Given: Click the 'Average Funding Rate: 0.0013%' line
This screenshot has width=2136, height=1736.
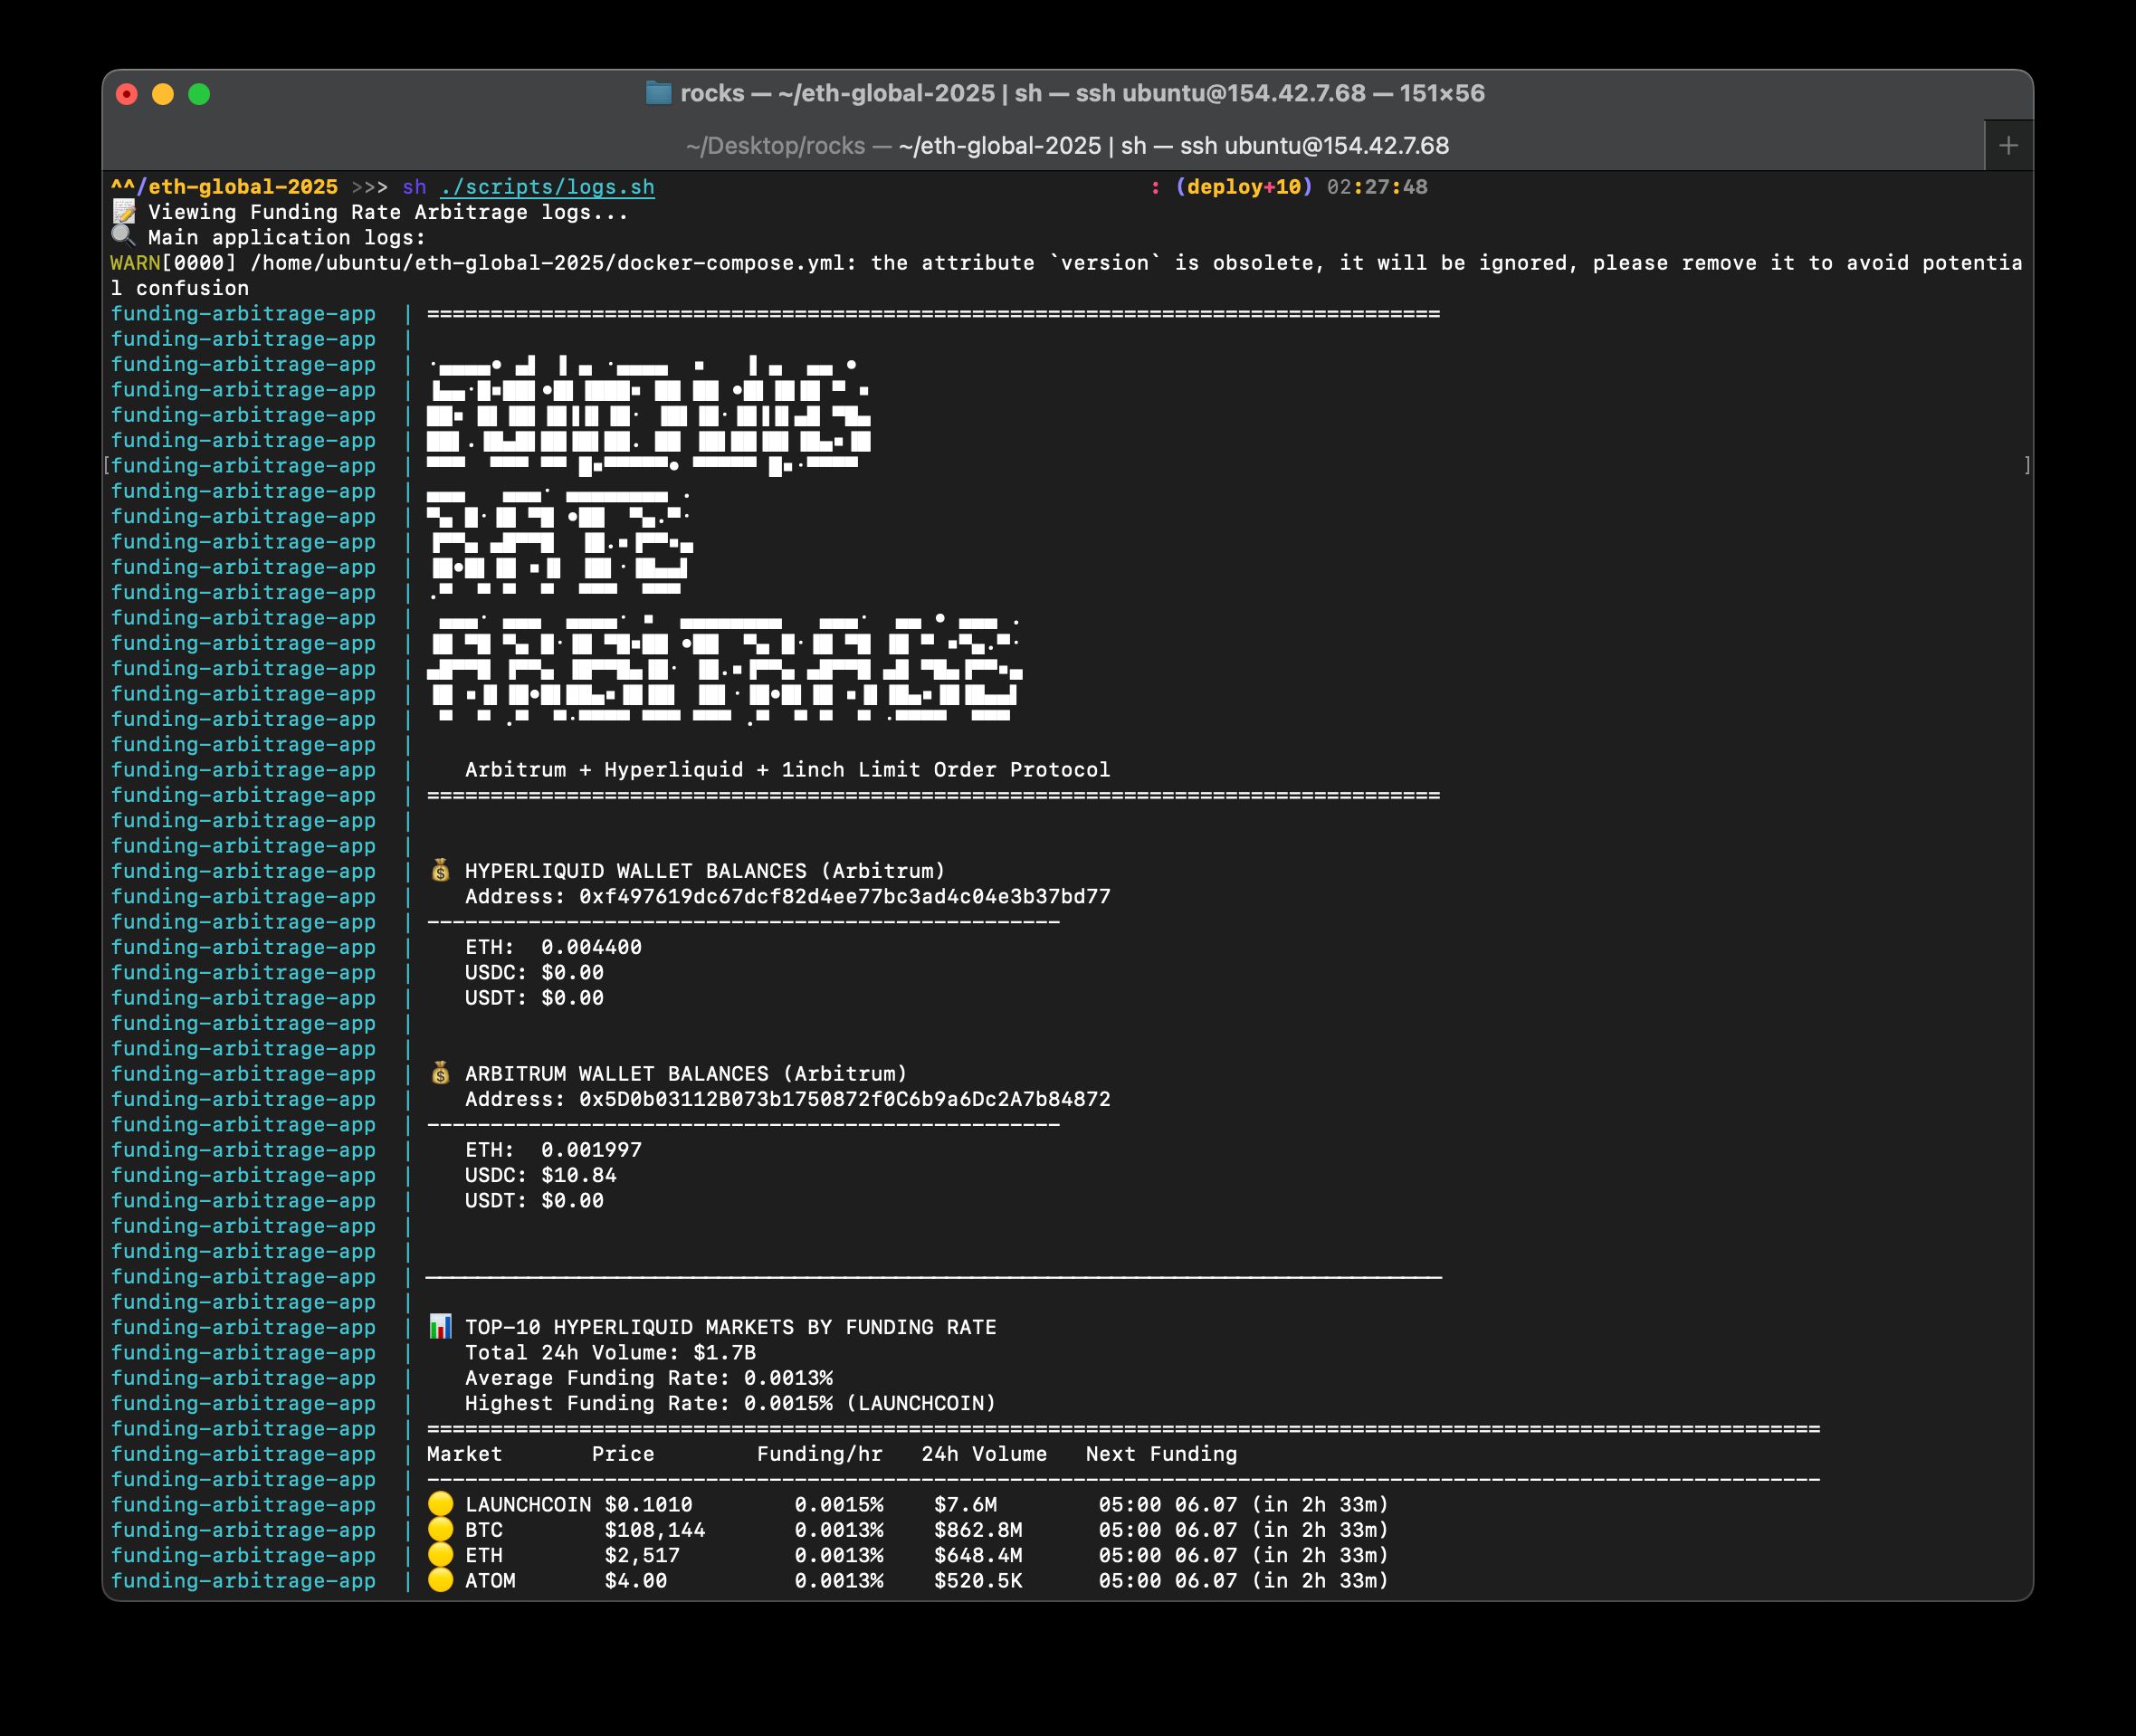Looking at the screenshot, I should tap(649, 1378).
